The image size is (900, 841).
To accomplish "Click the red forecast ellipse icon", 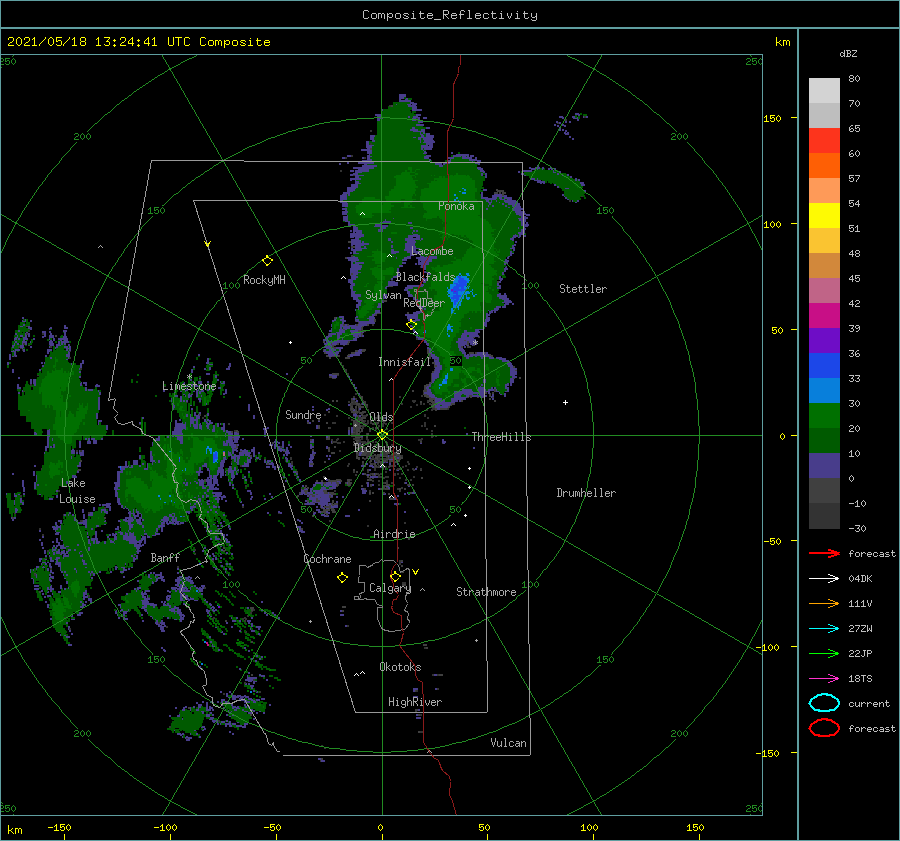I will tap(824, 728).
